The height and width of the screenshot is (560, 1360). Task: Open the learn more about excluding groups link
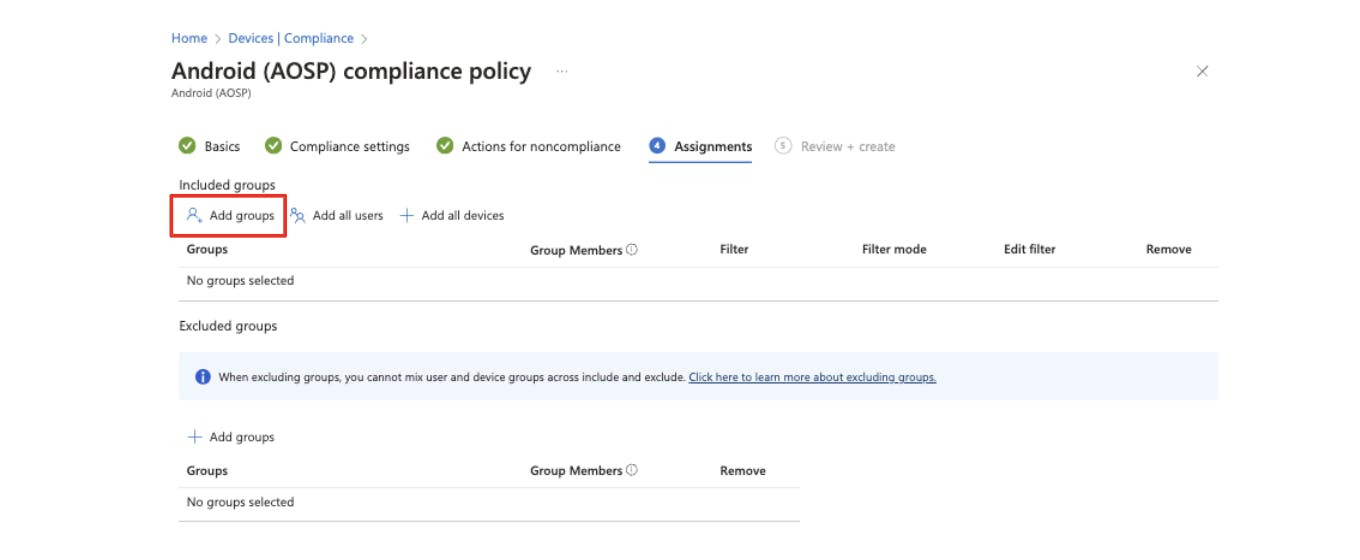(812, 377)
